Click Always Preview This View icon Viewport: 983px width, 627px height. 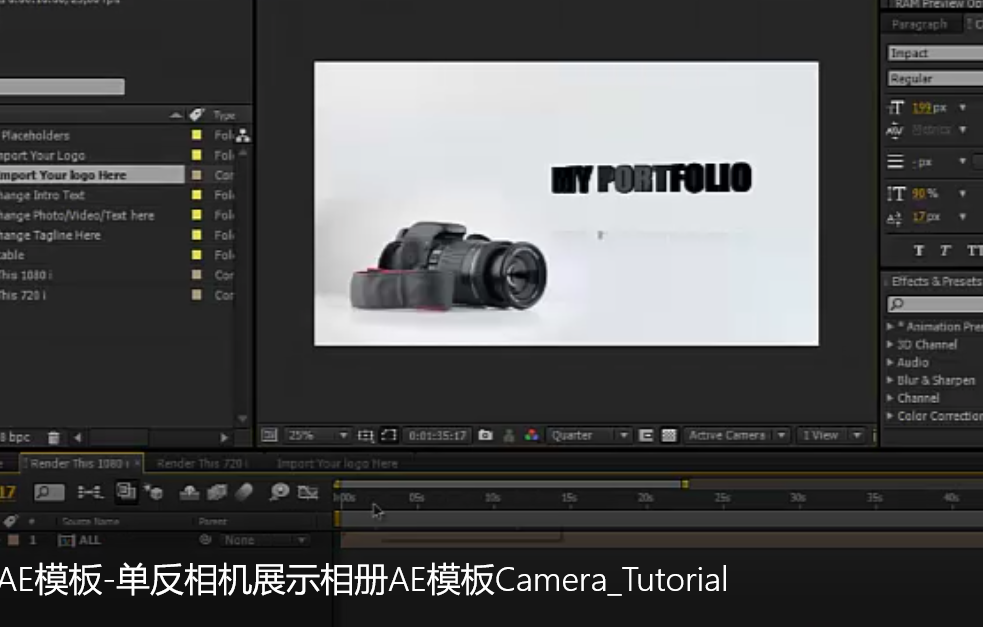pyautogui.click(x=269, y=435)
